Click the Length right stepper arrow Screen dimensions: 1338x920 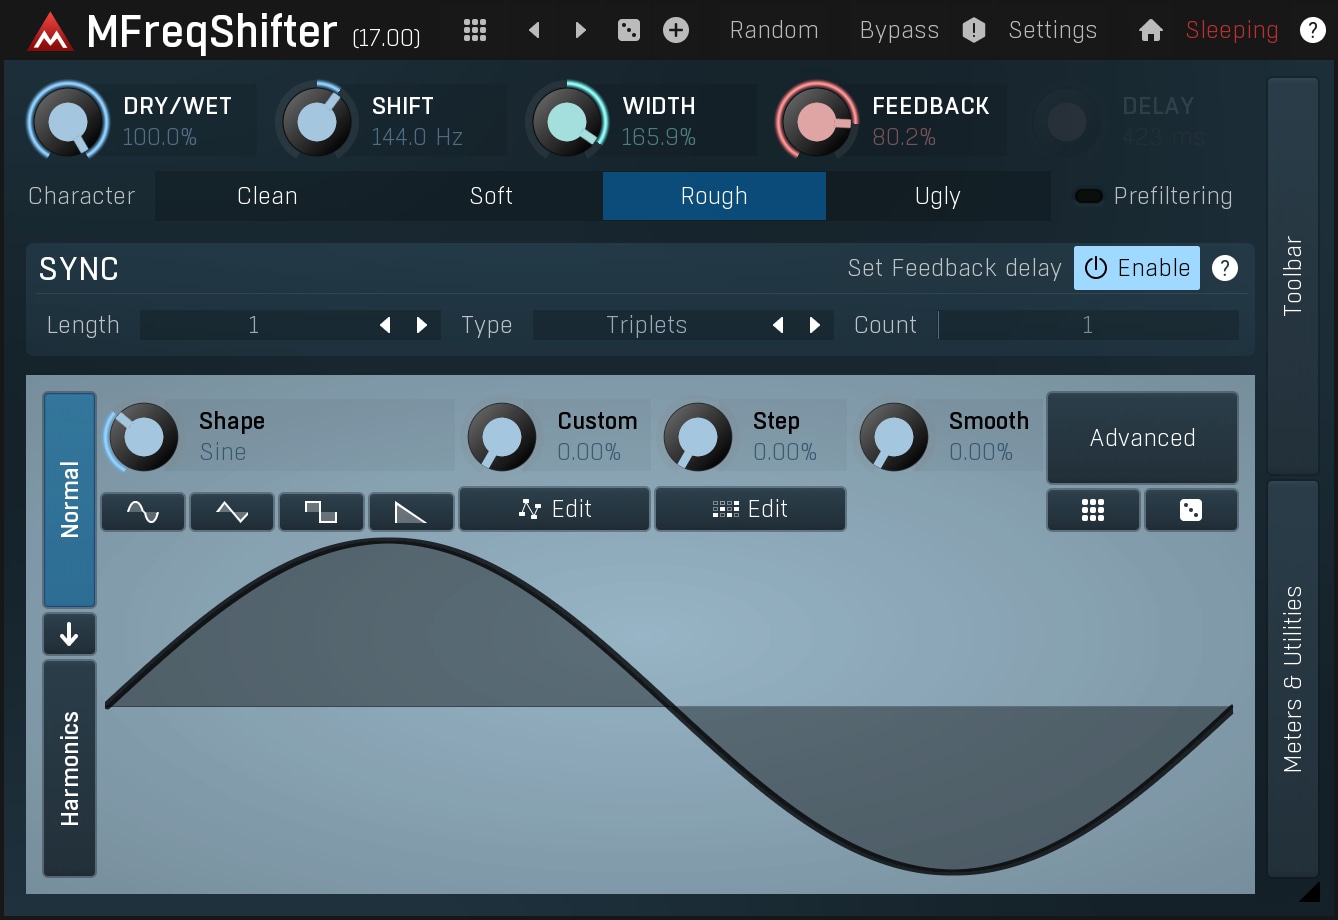pyautogui.click(x=420, y=325)
